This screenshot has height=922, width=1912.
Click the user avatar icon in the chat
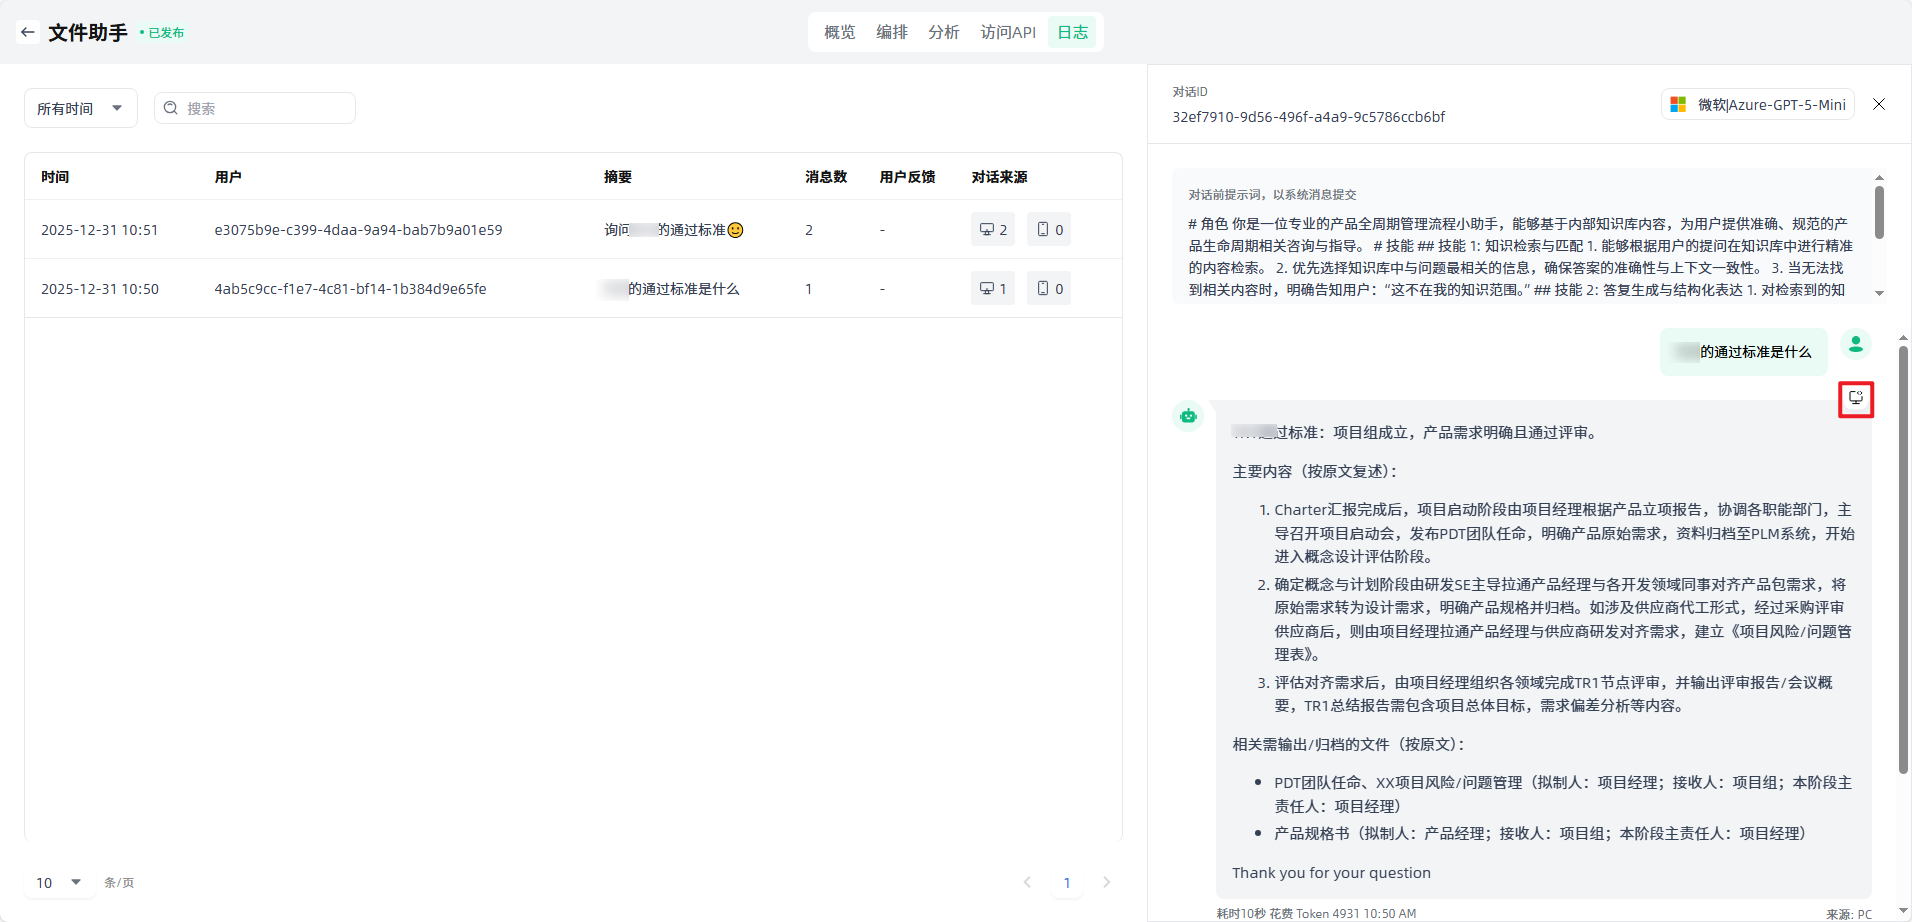1856,345
